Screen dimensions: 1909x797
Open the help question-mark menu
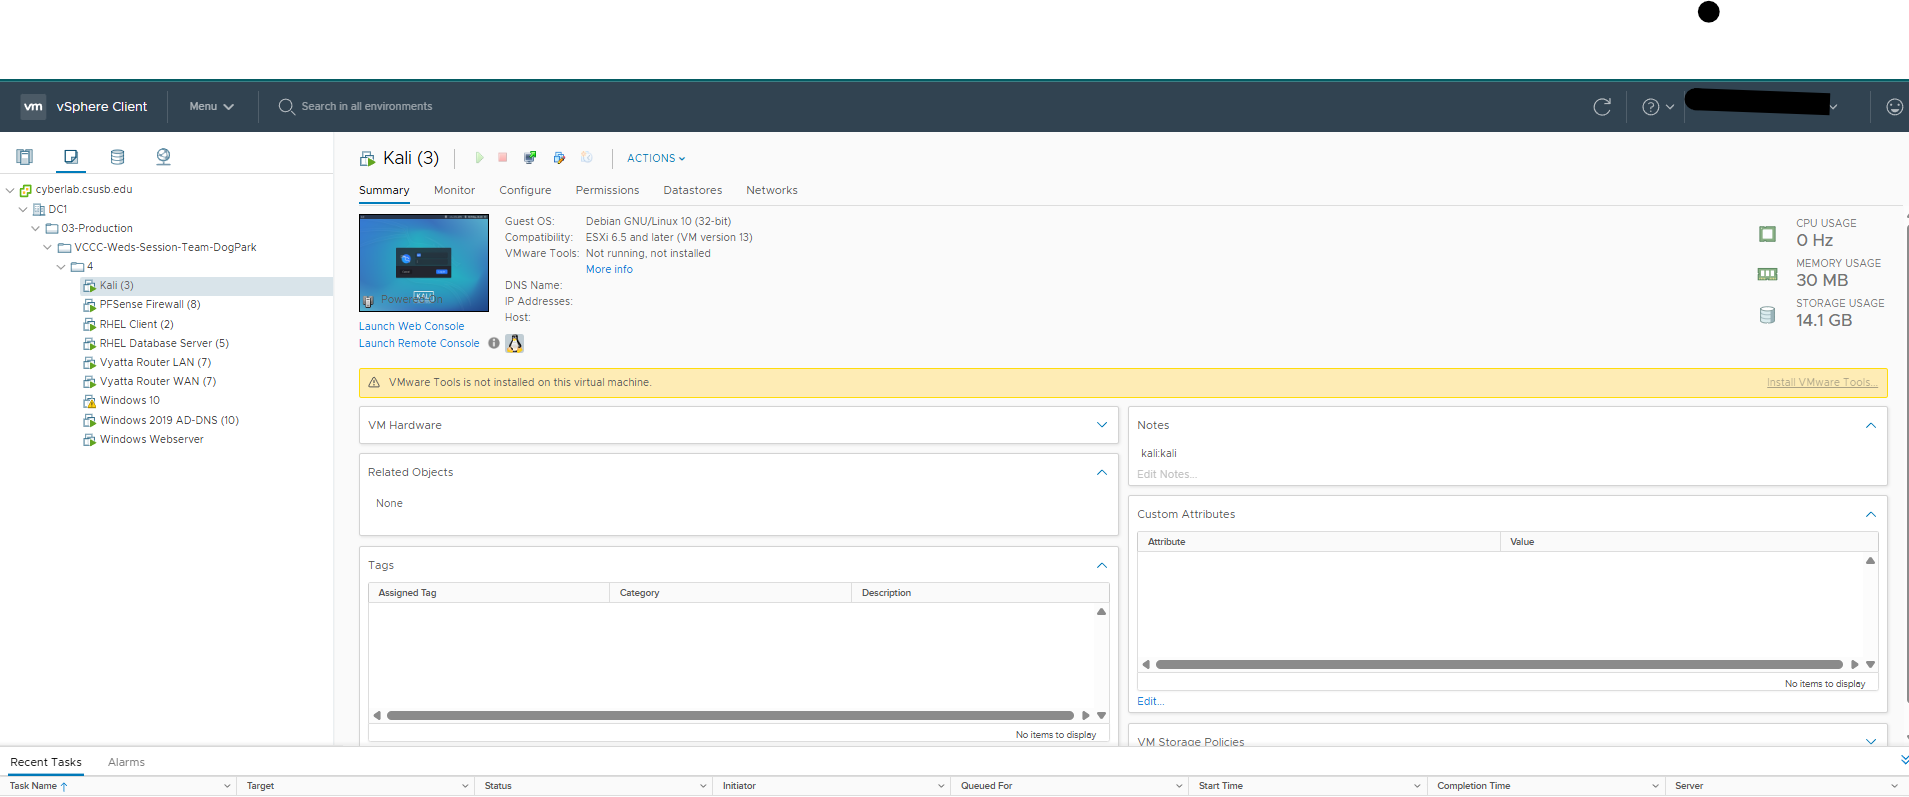(x=1657, y=107)
